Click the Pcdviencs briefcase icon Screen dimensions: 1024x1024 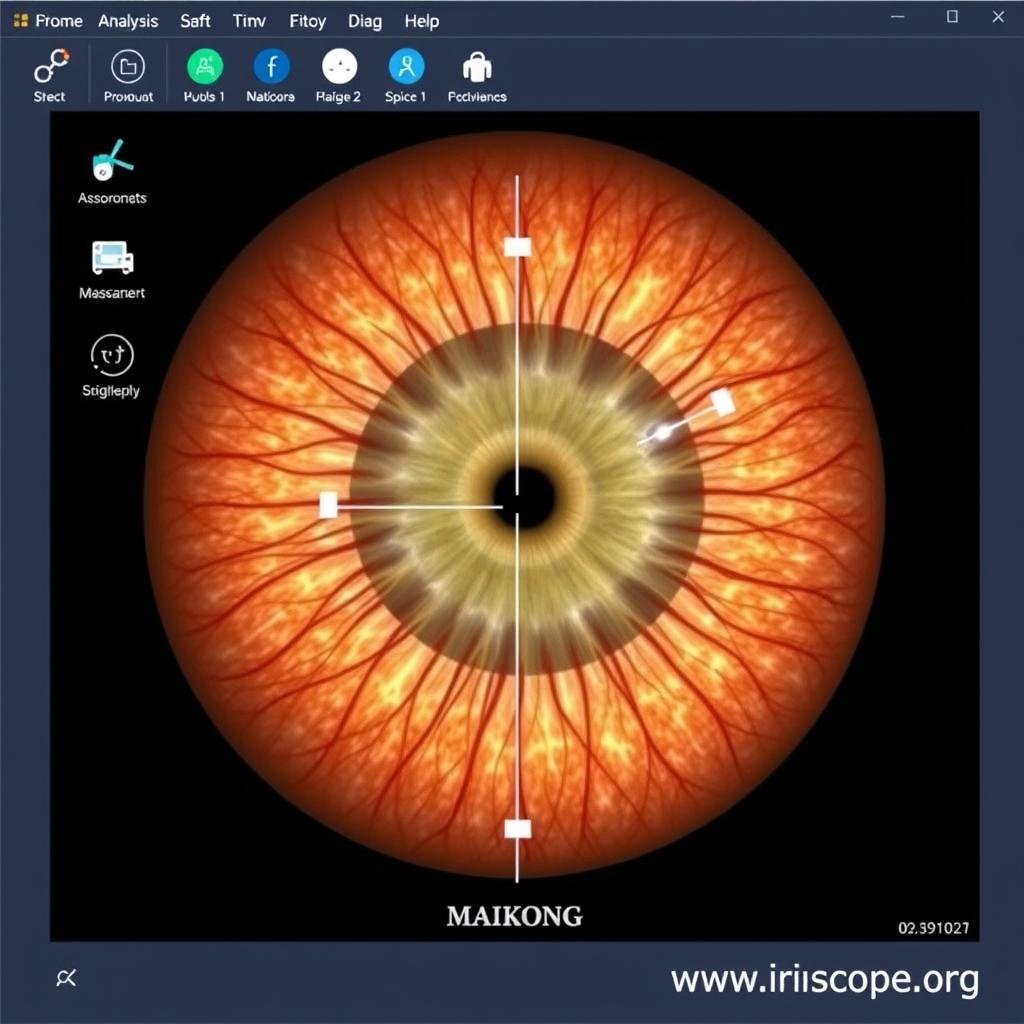click(476, 70)
